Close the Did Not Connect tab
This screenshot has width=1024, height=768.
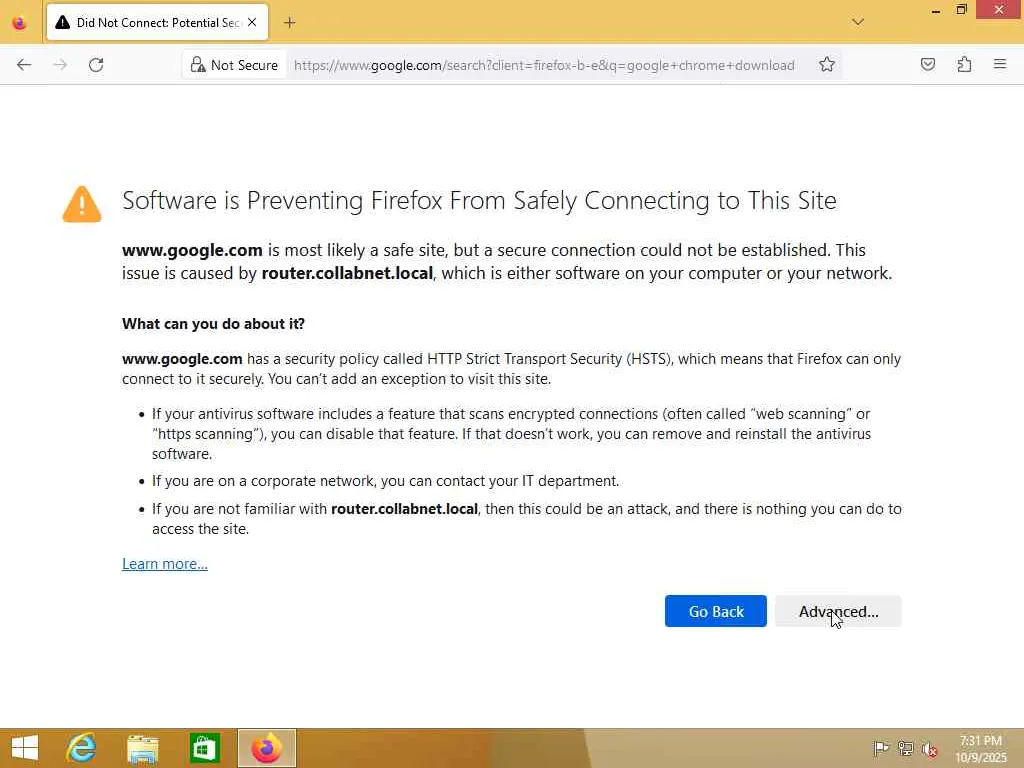tap(252, 22)
